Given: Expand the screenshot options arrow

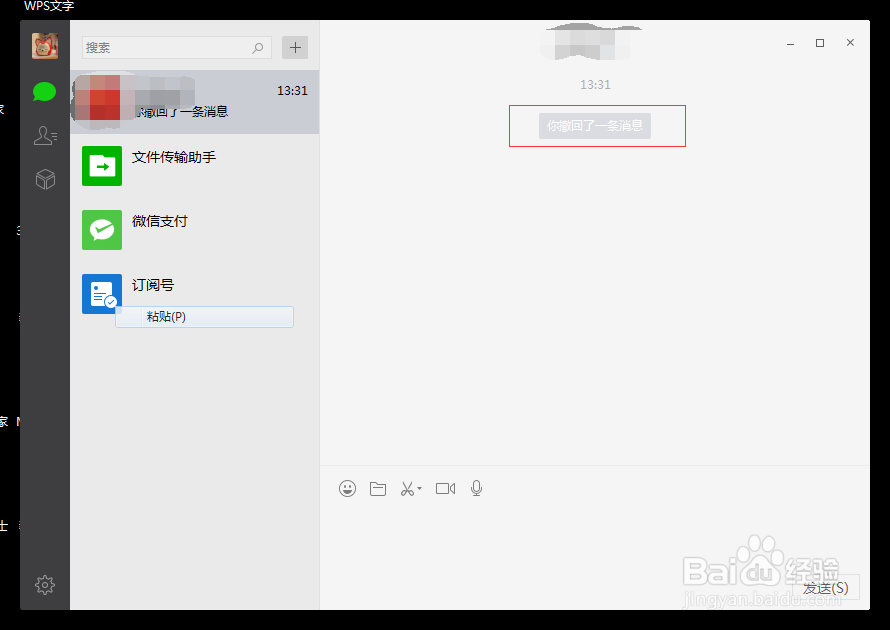Looking at the screenshot, I should [420, 488].
